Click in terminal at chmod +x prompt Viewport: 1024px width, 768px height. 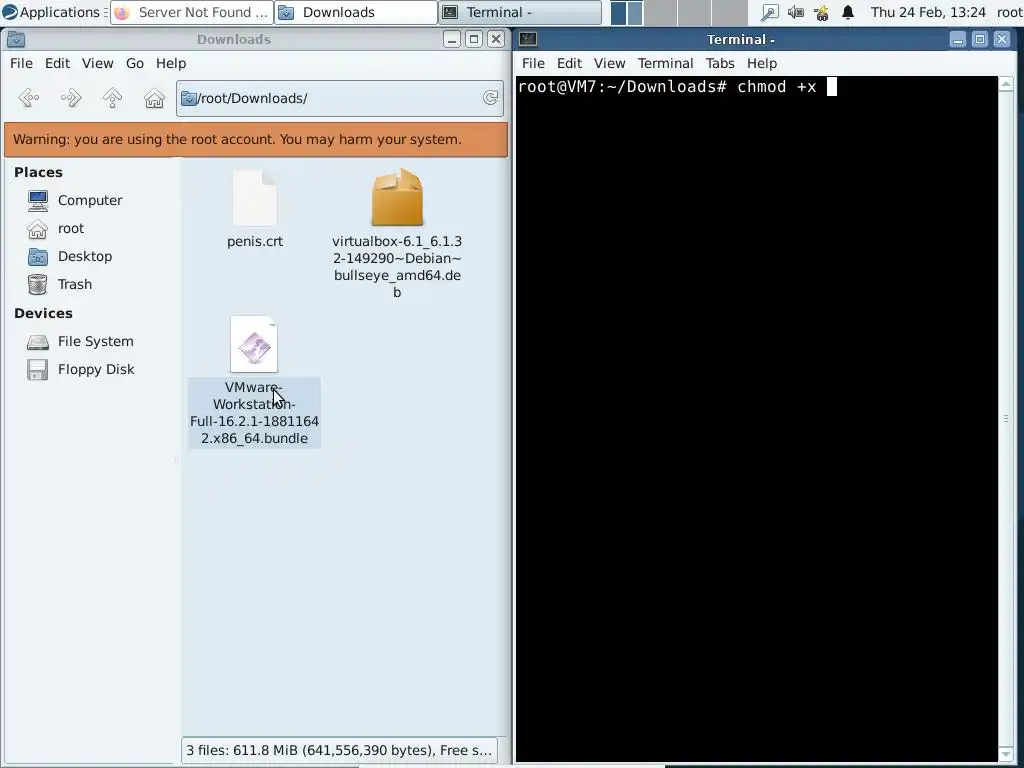coord(832,87)
